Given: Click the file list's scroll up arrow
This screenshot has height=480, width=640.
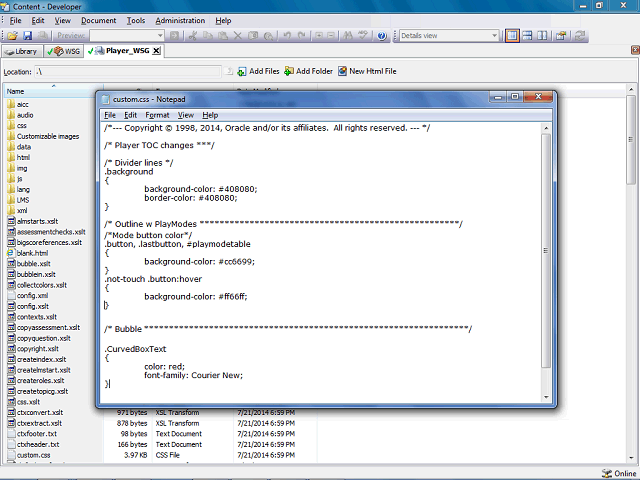Looking at the screenshot, I should [631, 89].
